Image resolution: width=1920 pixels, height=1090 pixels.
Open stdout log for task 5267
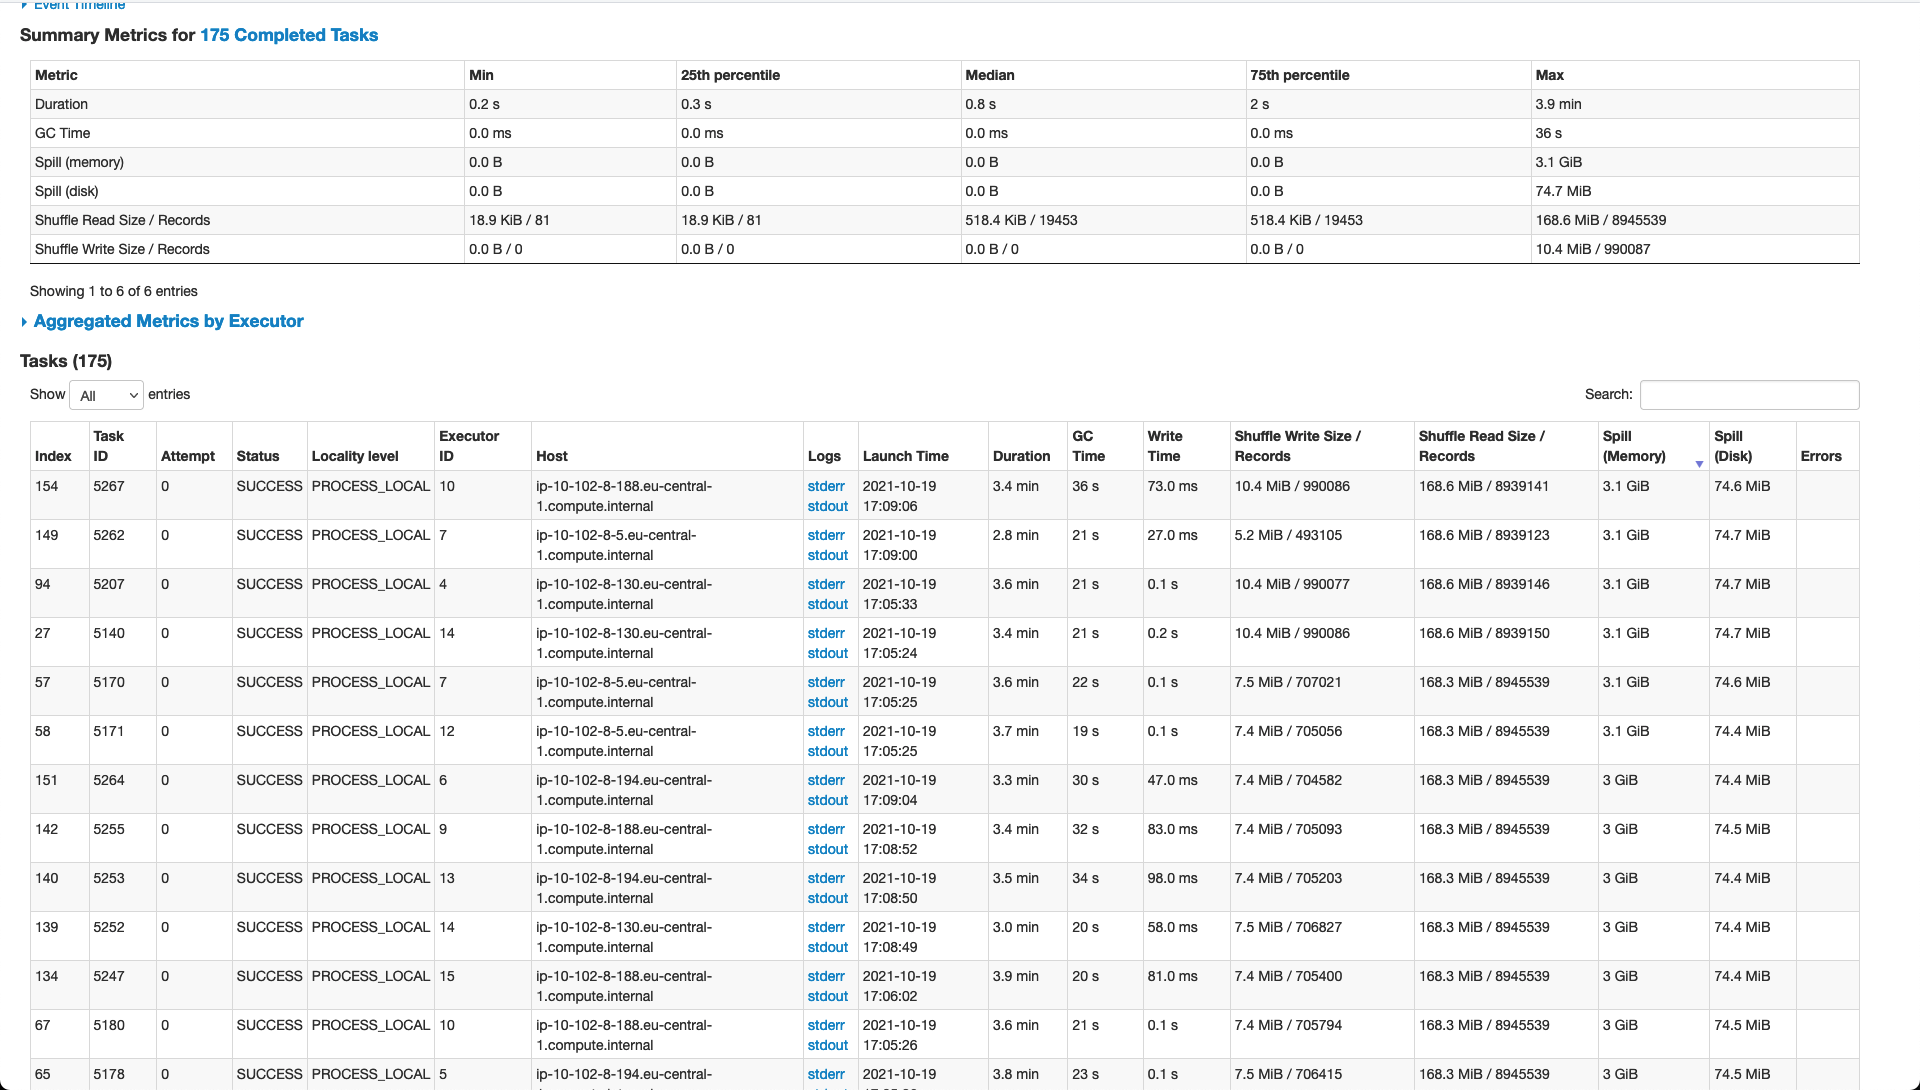(x=827, y=506)
